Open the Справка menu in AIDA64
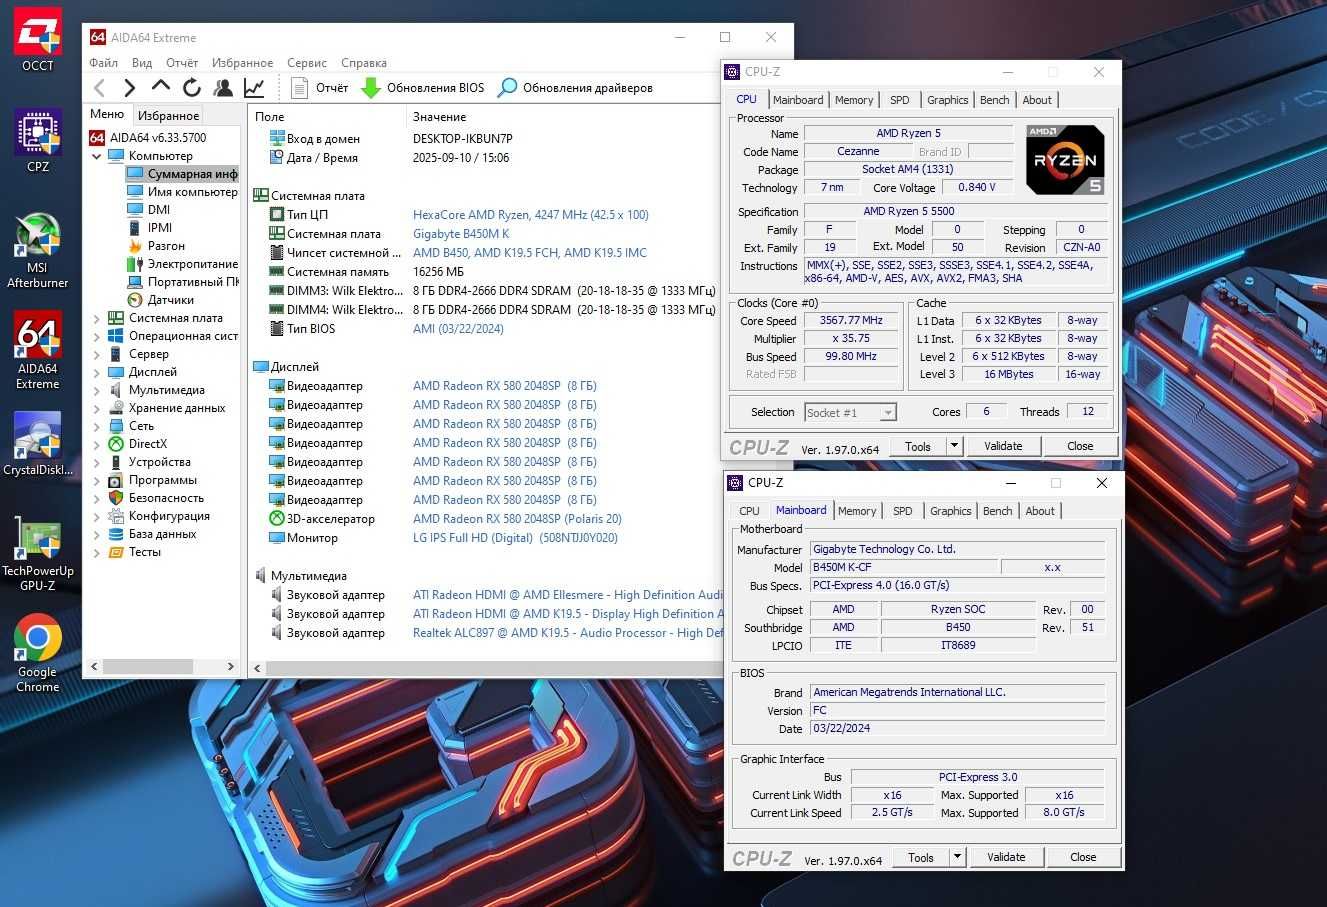The width and height of the screenshot is (1327, 907). (364, 62)
